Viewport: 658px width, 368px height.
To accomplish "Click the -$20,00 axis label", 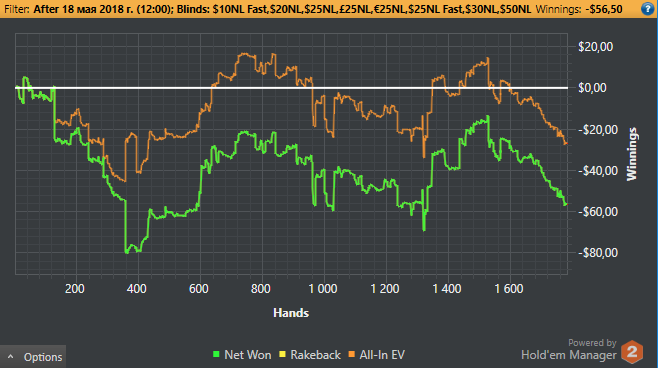I will click(x=598, y=130).
